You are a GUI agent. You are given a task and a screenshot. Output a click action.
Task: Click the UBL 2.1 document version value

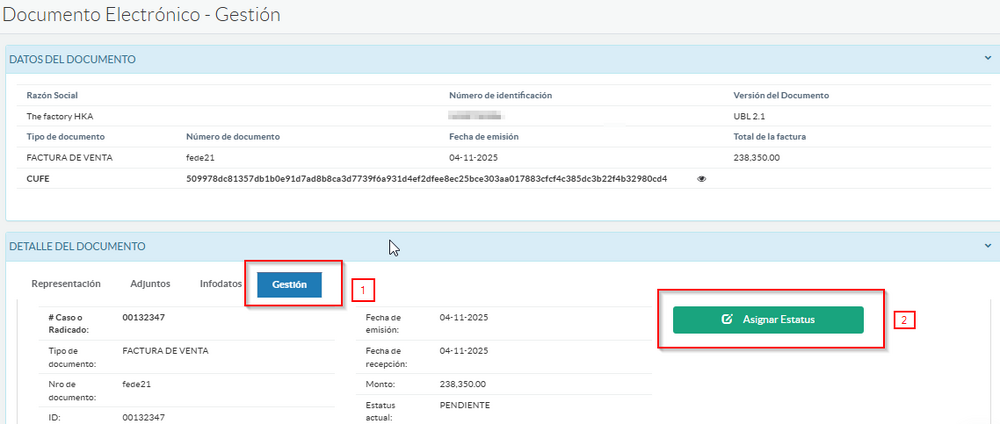point(749,116)
